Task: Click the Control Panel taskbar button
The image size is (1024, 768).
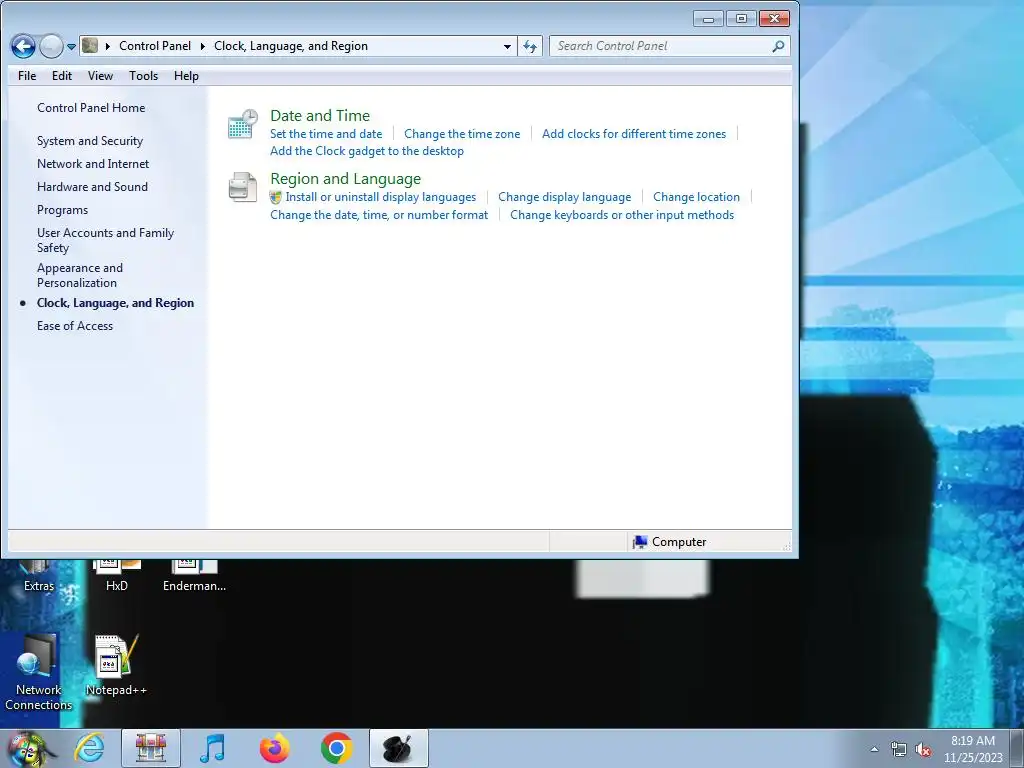Action: coord(151,748)
